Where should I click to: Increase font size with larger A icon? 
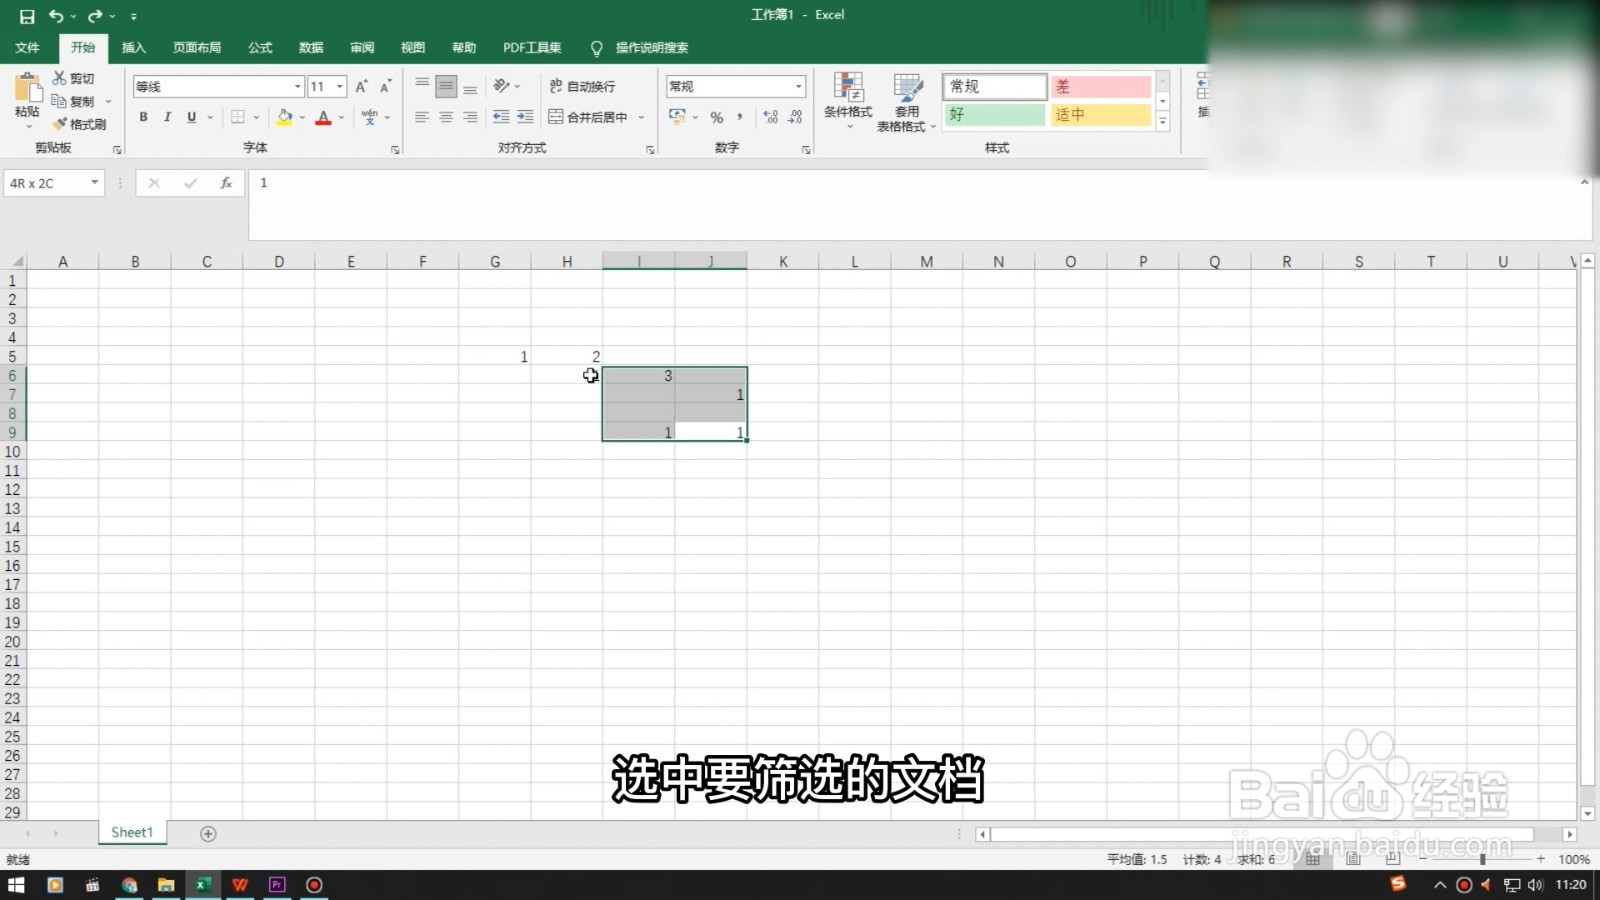(362, 86)
